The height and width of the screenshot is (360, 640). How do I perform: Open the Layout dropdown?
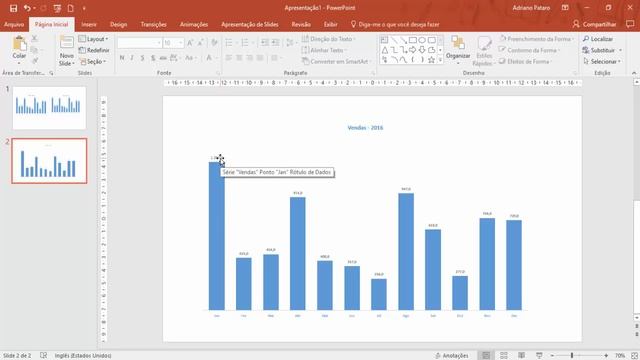click(93, 39)
